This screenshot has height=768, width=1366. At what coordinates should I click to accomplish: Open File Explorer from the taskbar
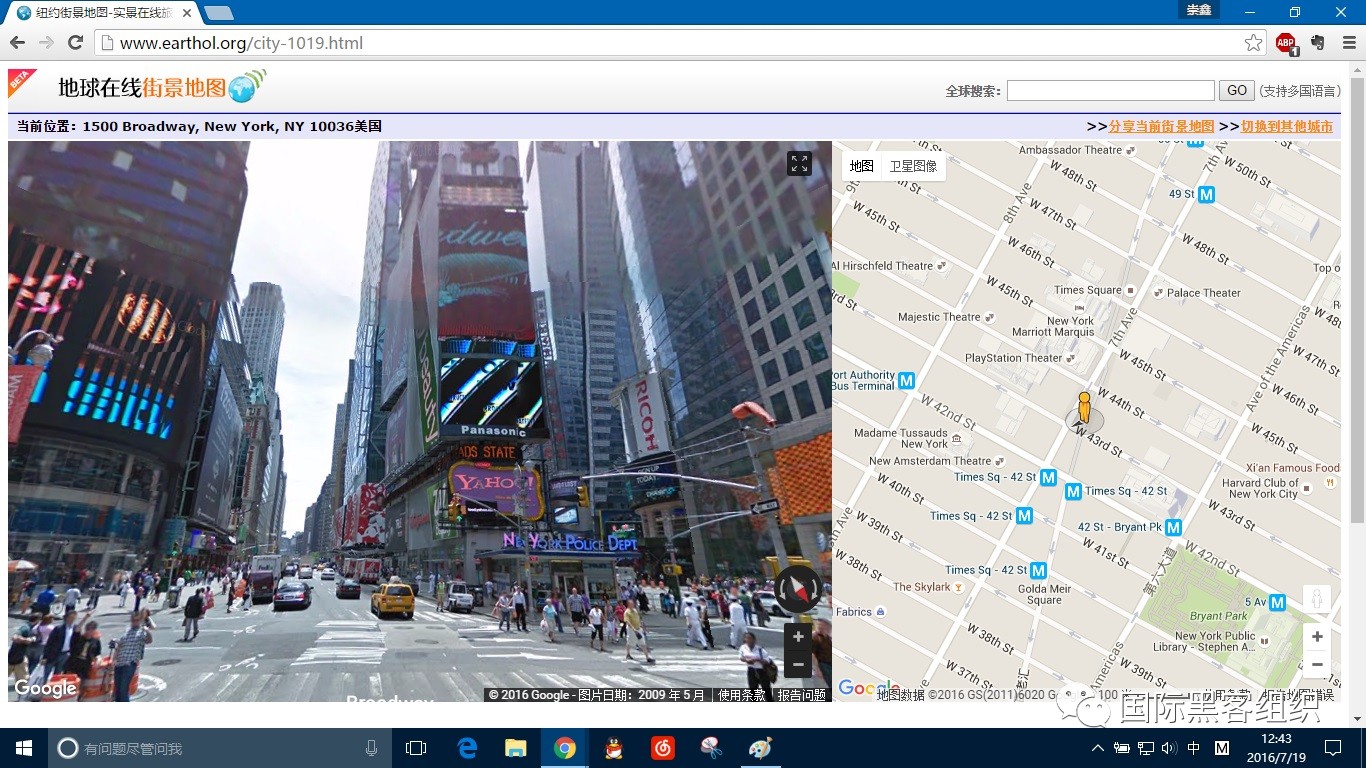coord(516,748)
